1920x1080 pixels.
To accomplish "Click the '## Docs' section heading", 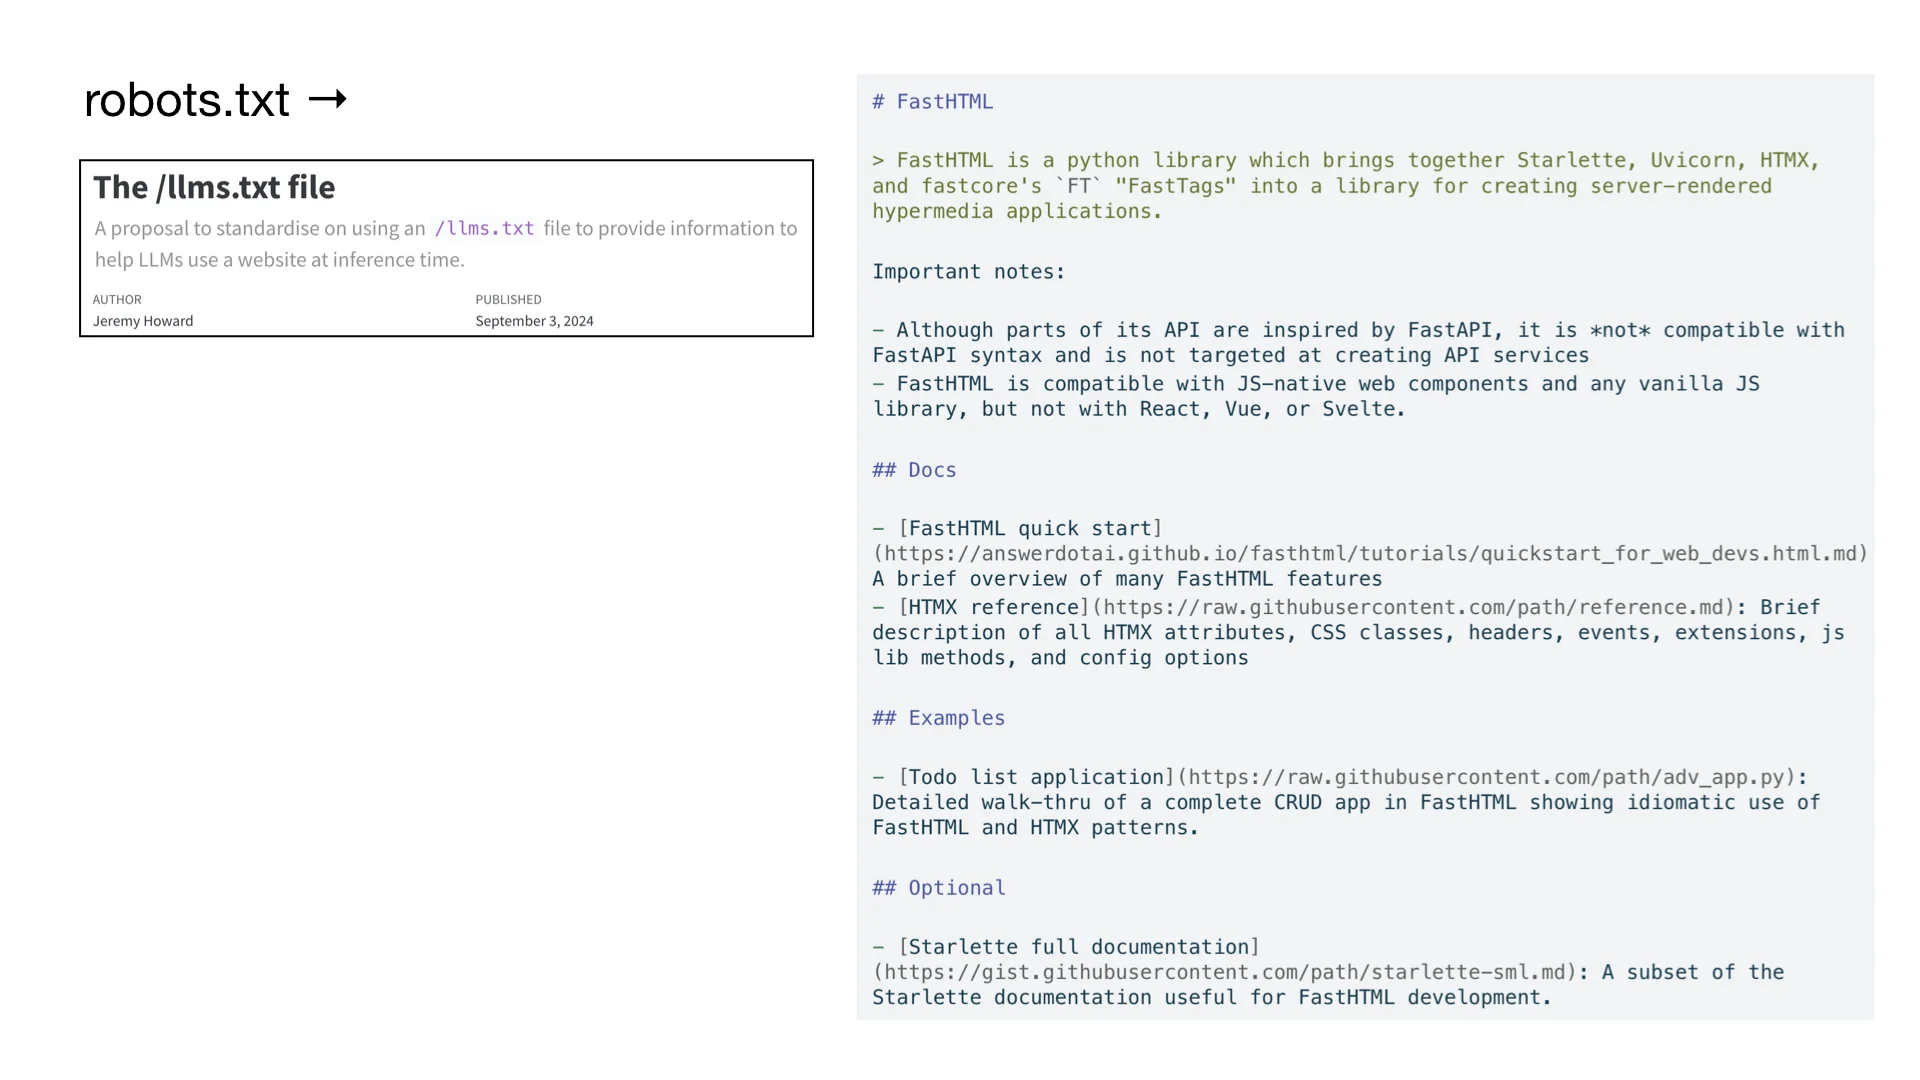I will click(914, 470).
